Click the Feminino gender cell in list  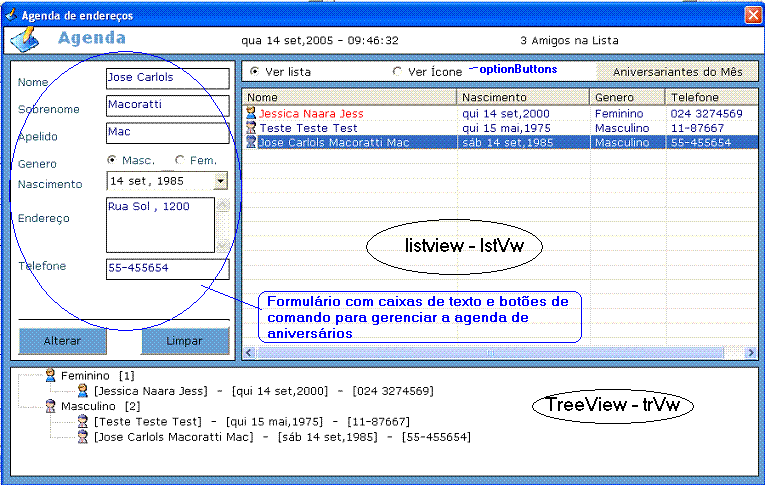(x=619, y=114)
